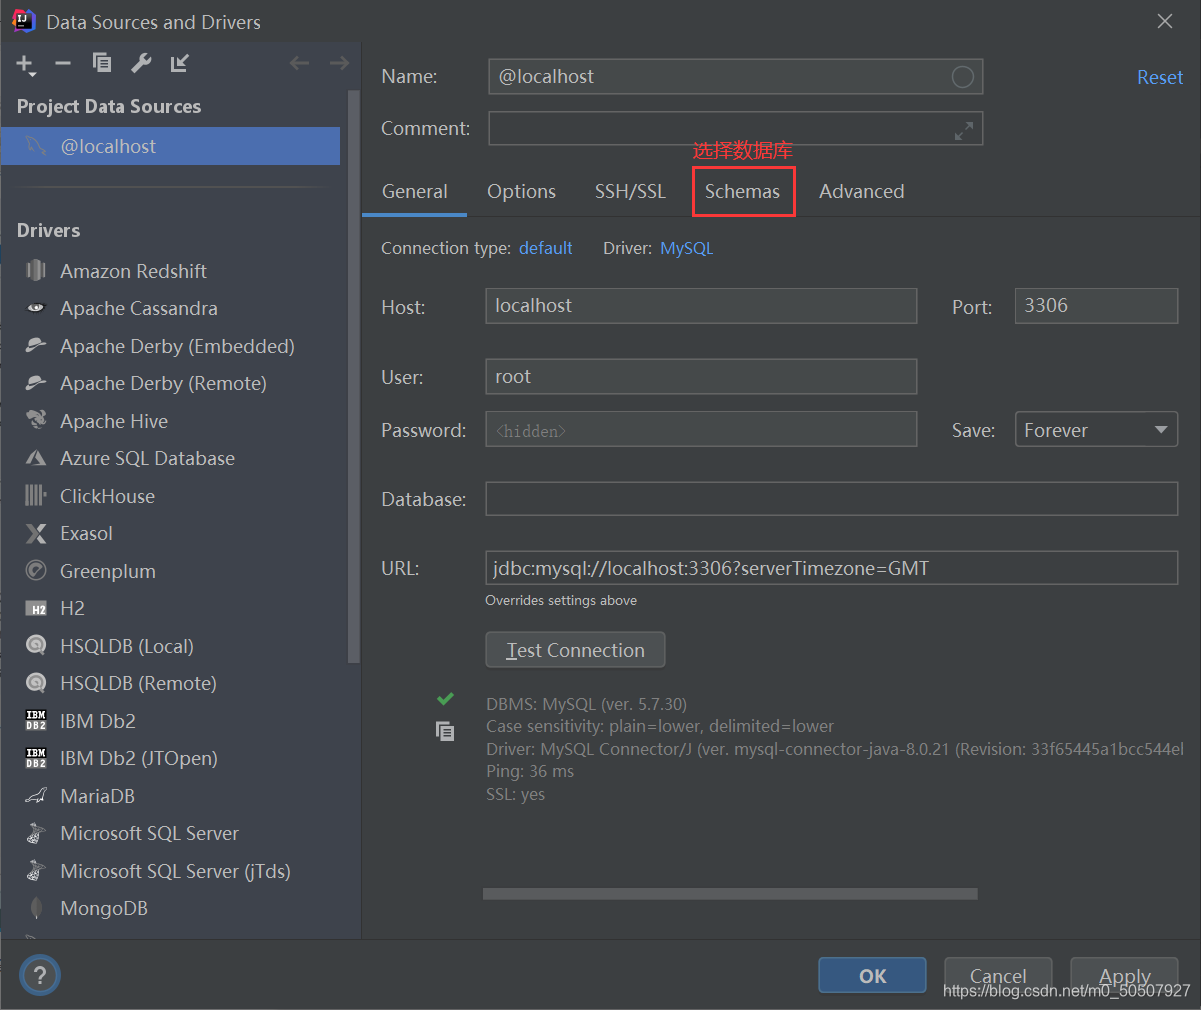Click the drivers list vertical scrollbar
Image resolution: width=1201 pixels, height=1010 pixels.
[353, 375]
